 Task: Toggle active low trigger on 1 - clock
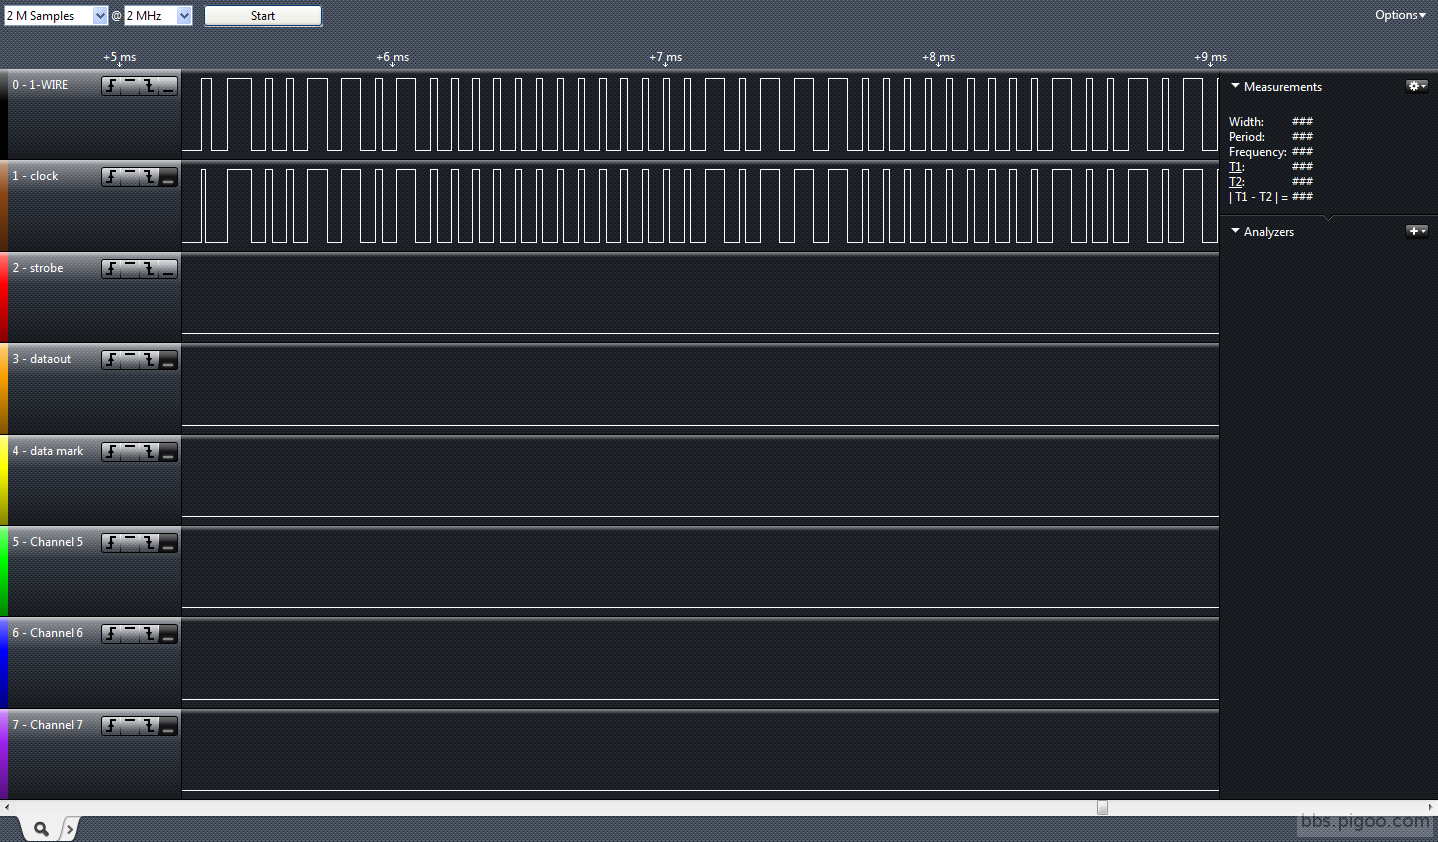(168, 177)
